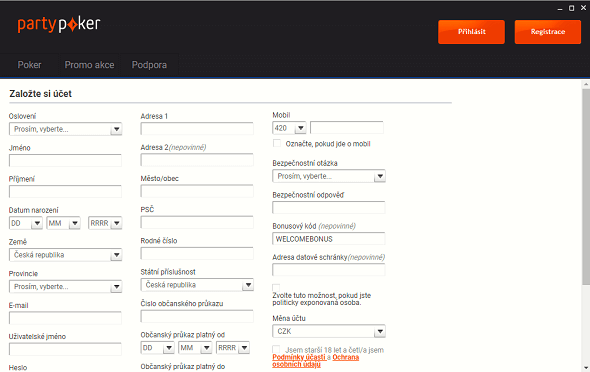Click the Přihlásit button
The height and width of the screenshot is (372, 590).
(x=471, y=32)
